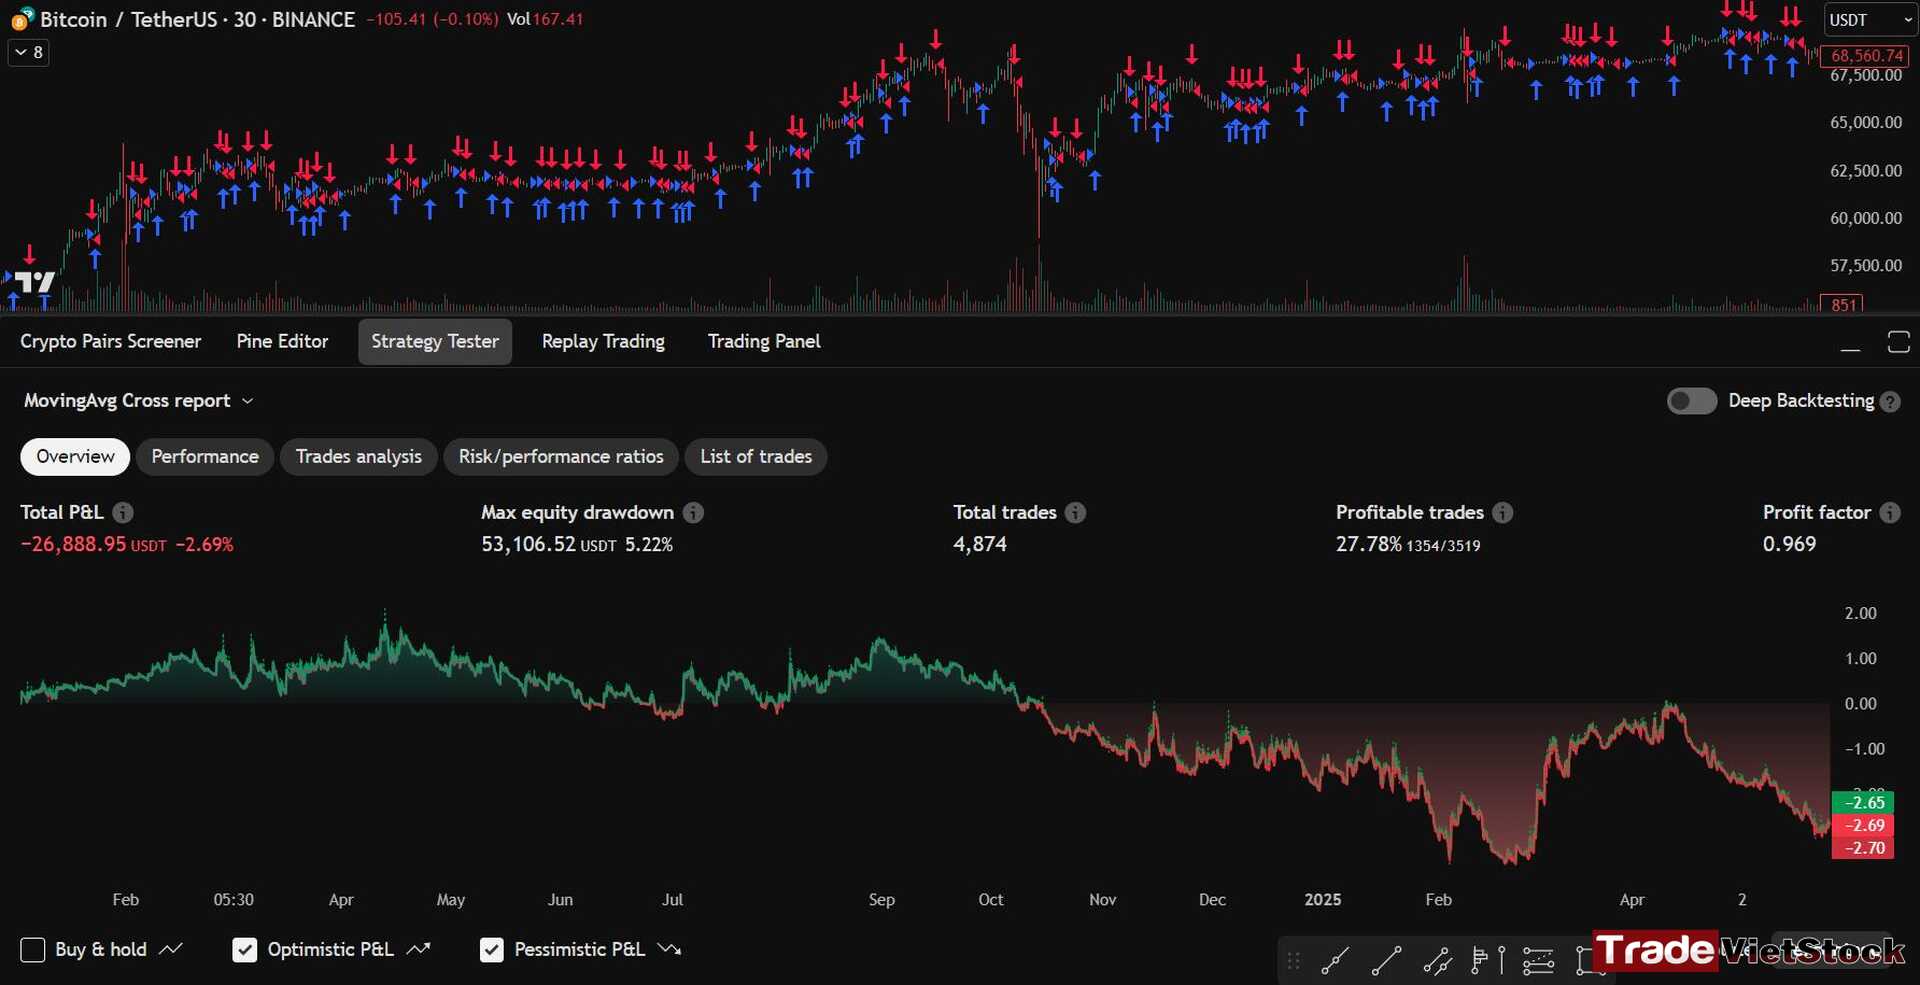Open the Trading Panel tab
This screenshot has height=985, width=1920.
pyautogui.click(x=764, y=341)
